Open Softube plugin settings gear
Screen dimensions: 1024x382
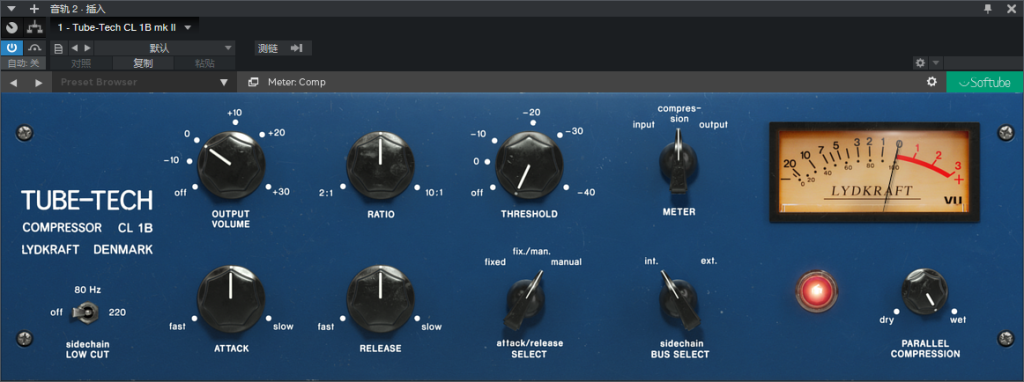tap(932, 82)
